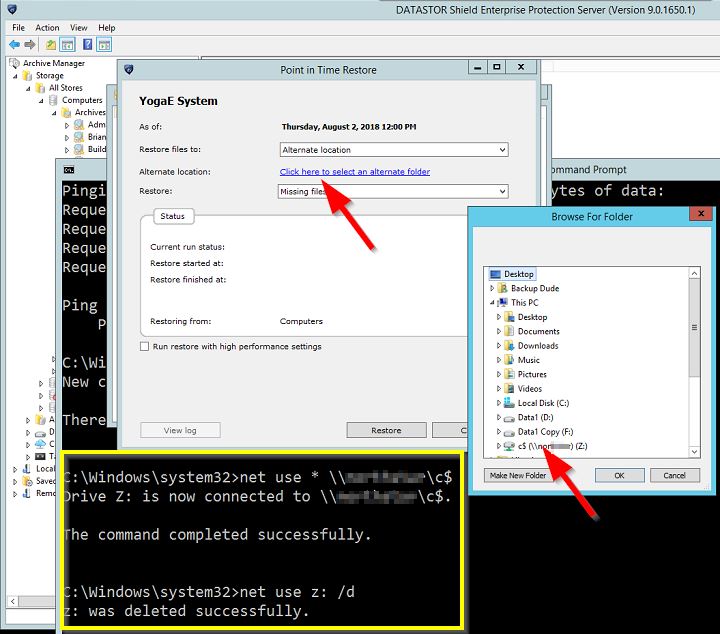Click the Up one level toolbar icon
This screenshot has width=720, height=634.
click(x=51, y=45)
